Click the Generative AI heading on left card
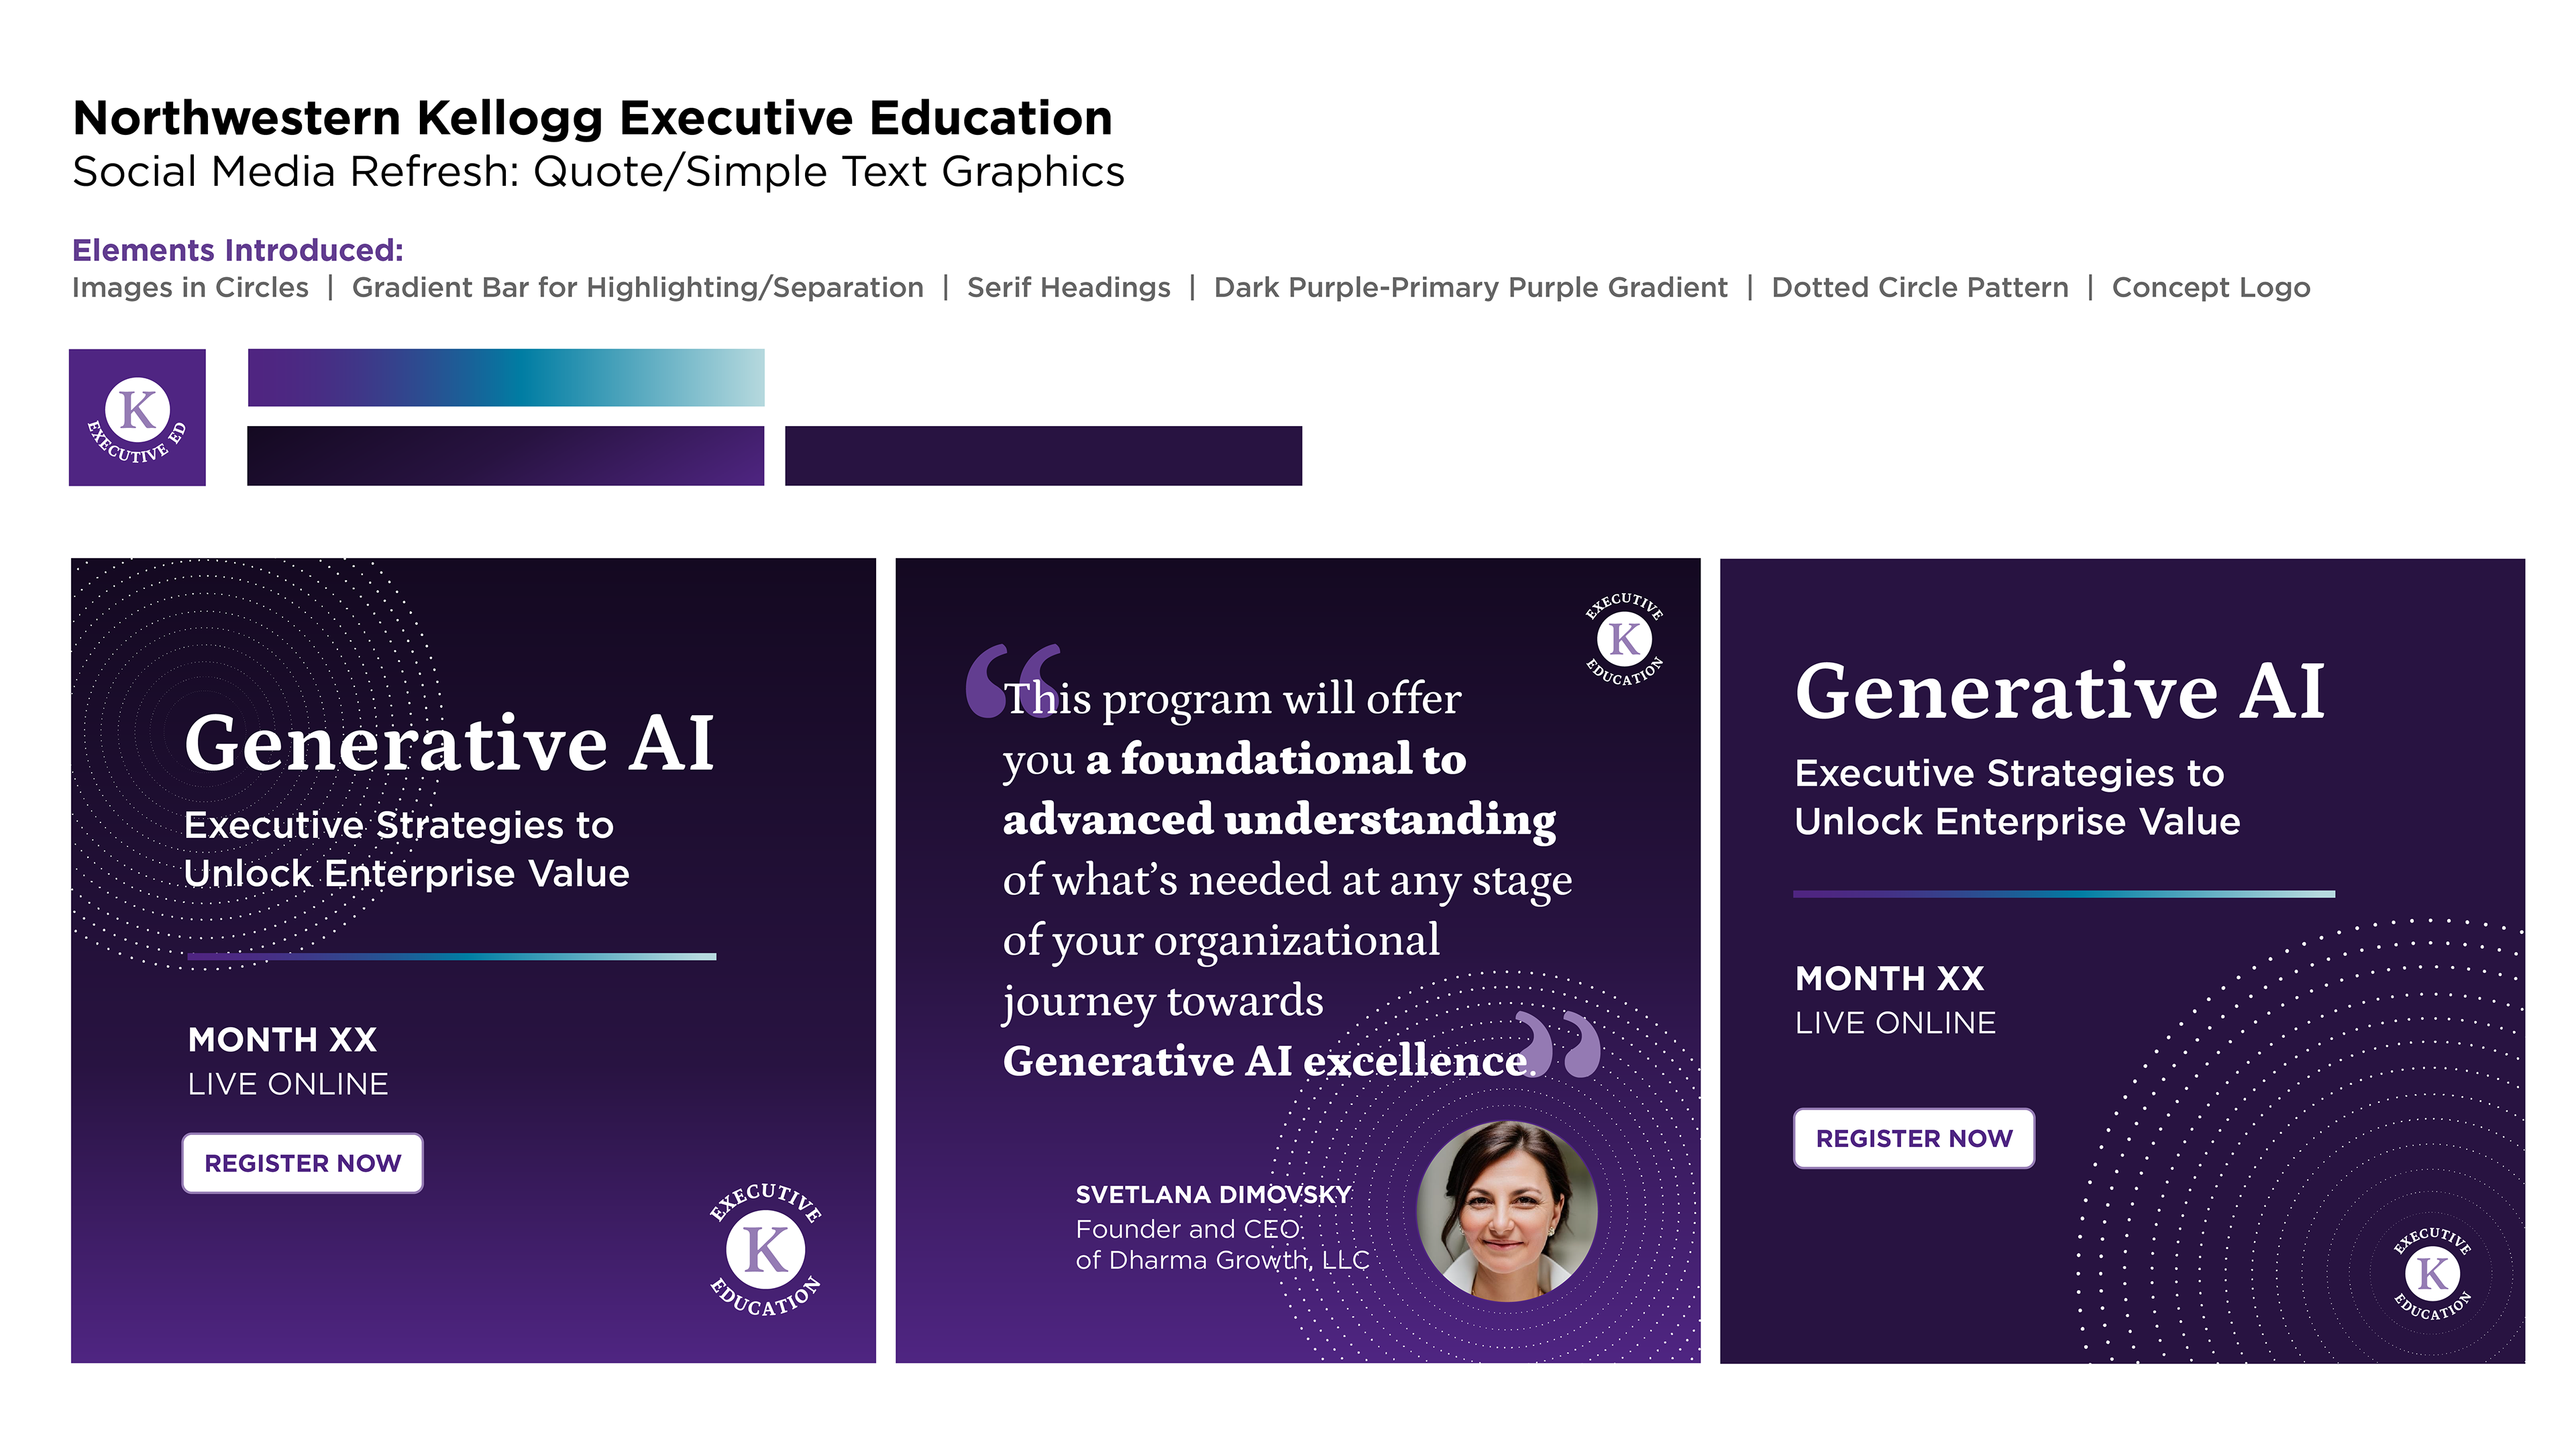This screenshot has height=1449, width=2576. tap(450, 744)
